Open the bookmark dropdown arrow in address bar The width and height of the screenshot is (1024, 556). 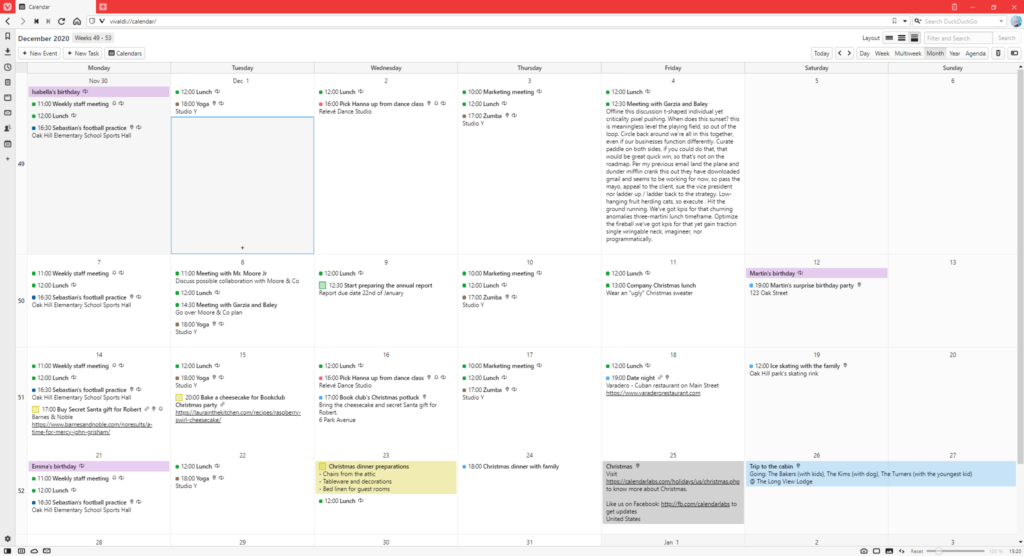coord(904,22)
